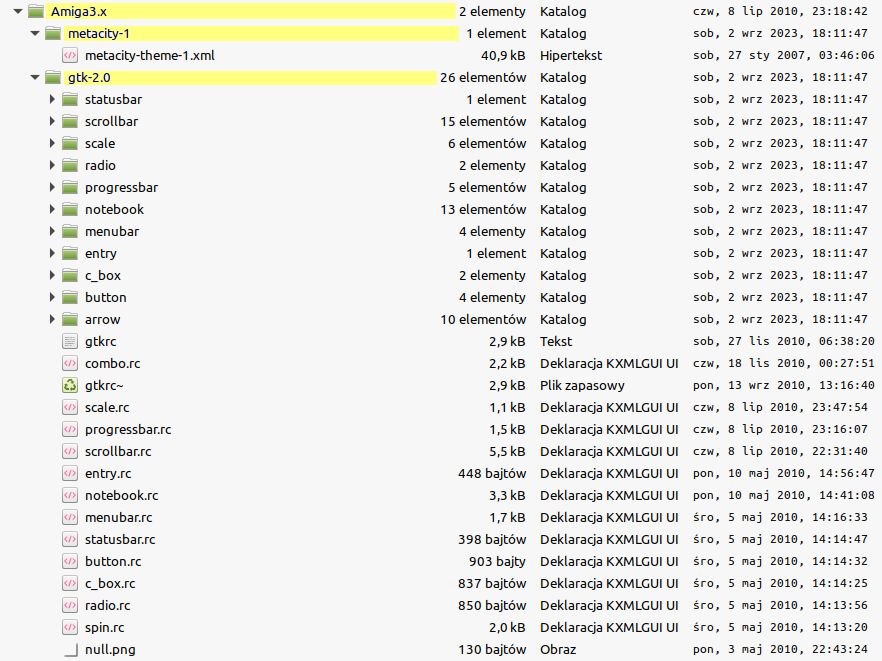The height and width of the screenshot is (661, 882).
Task: Click the progressbar folder icon
Action: 70,187
